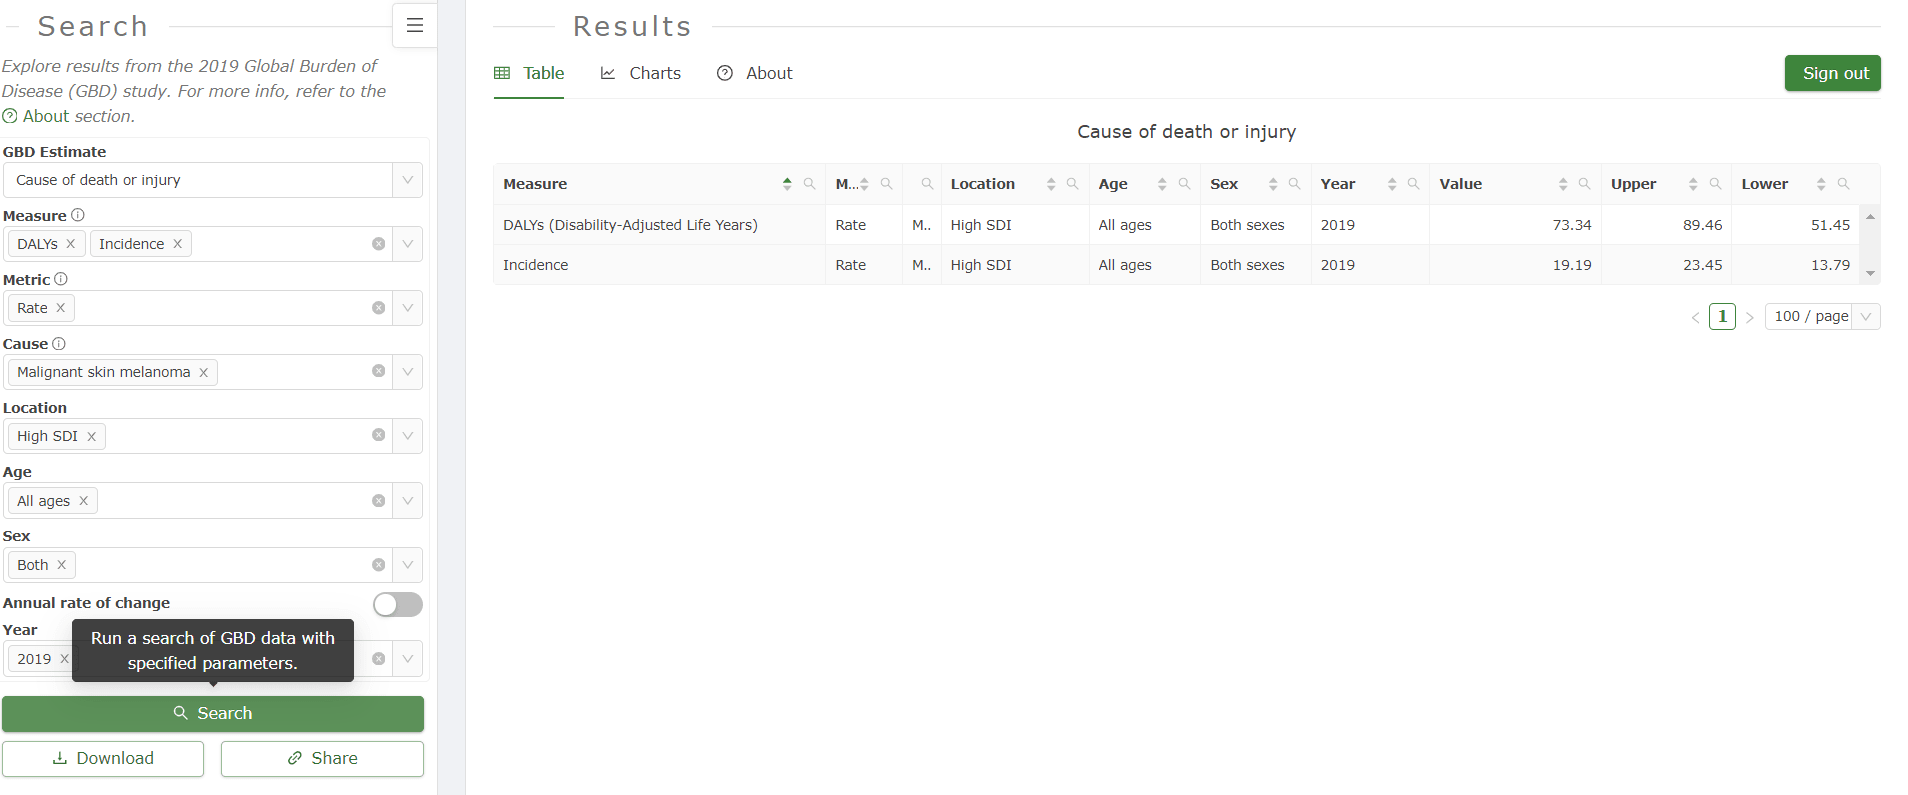Click the Share button
Viewport: 1908px width, 795px height.
click(322, 759)
